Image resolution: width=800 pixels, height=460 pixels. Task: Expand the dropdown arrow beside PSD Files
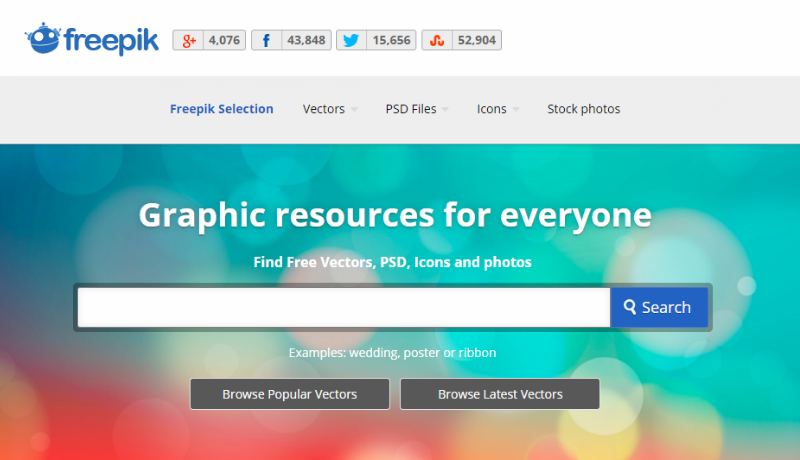445,110
